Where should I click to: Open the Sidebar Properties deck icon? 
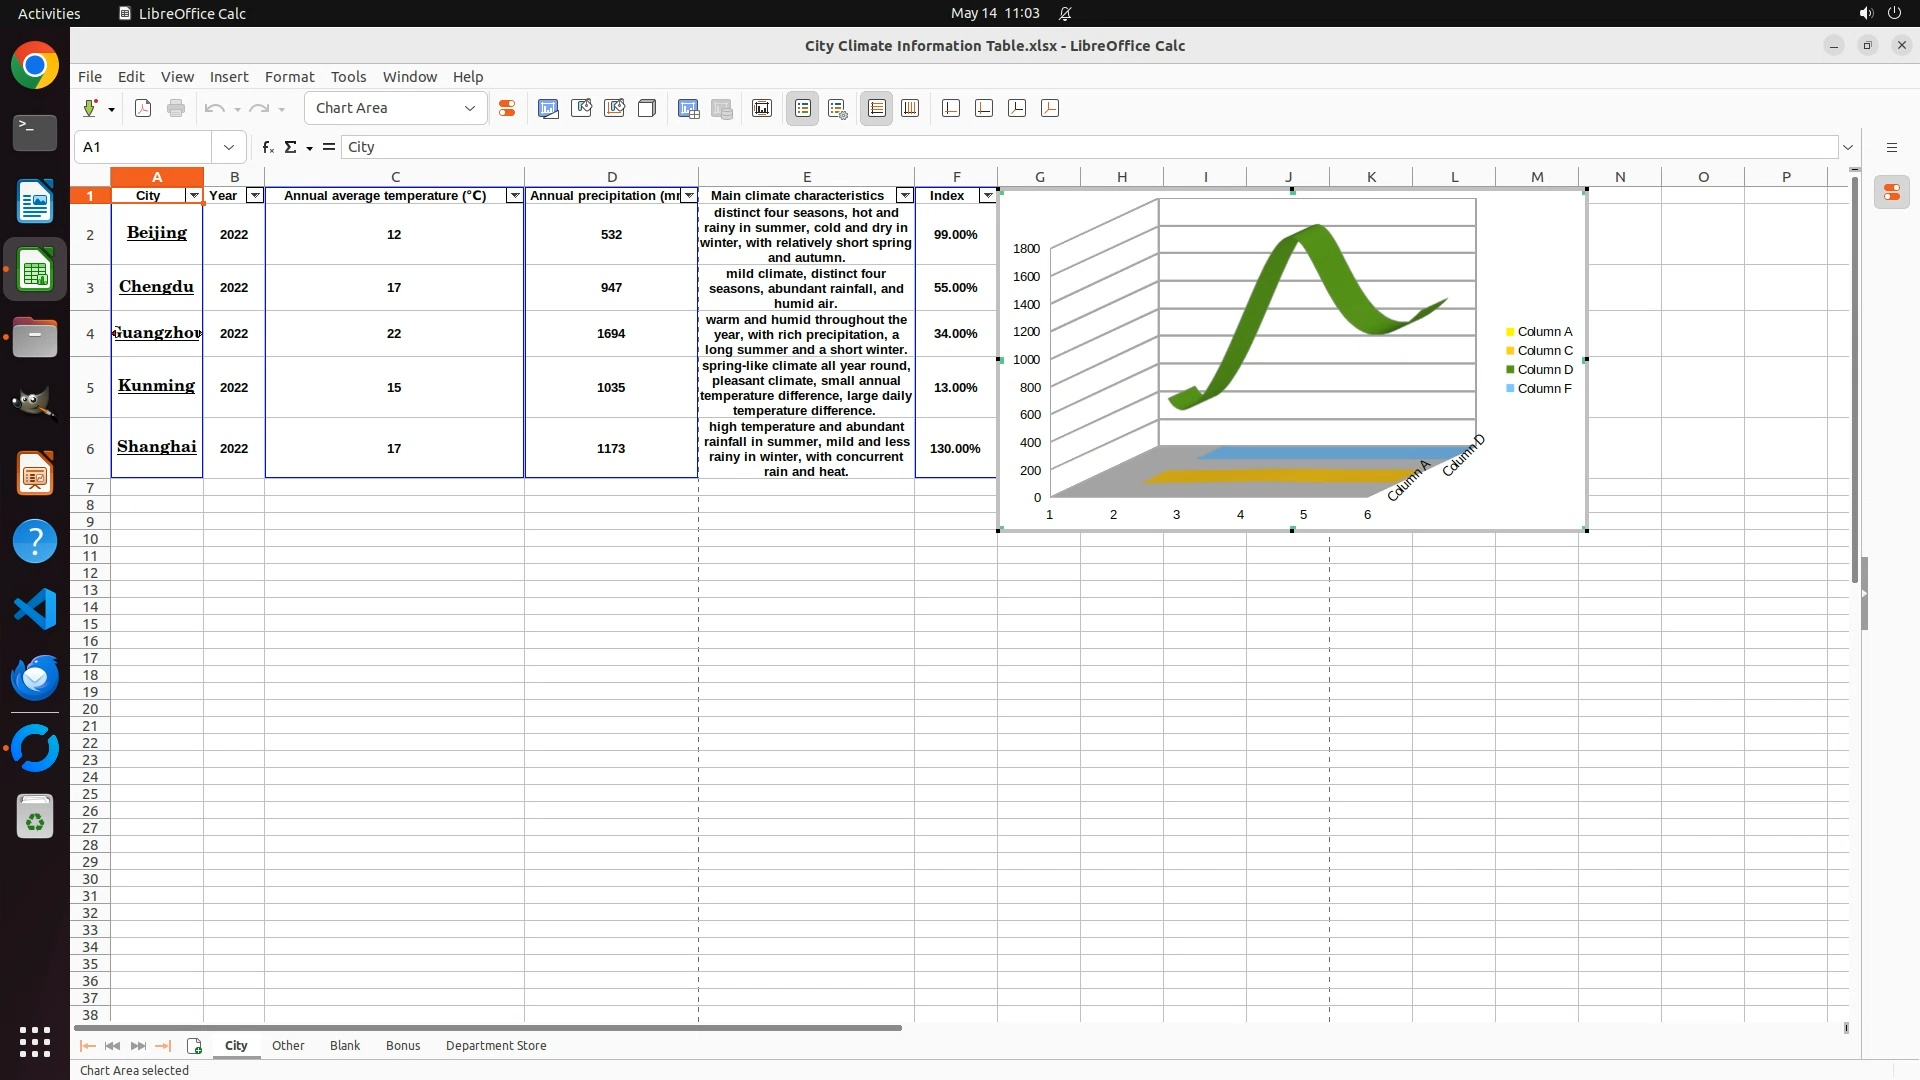[x=1891, y=192]
